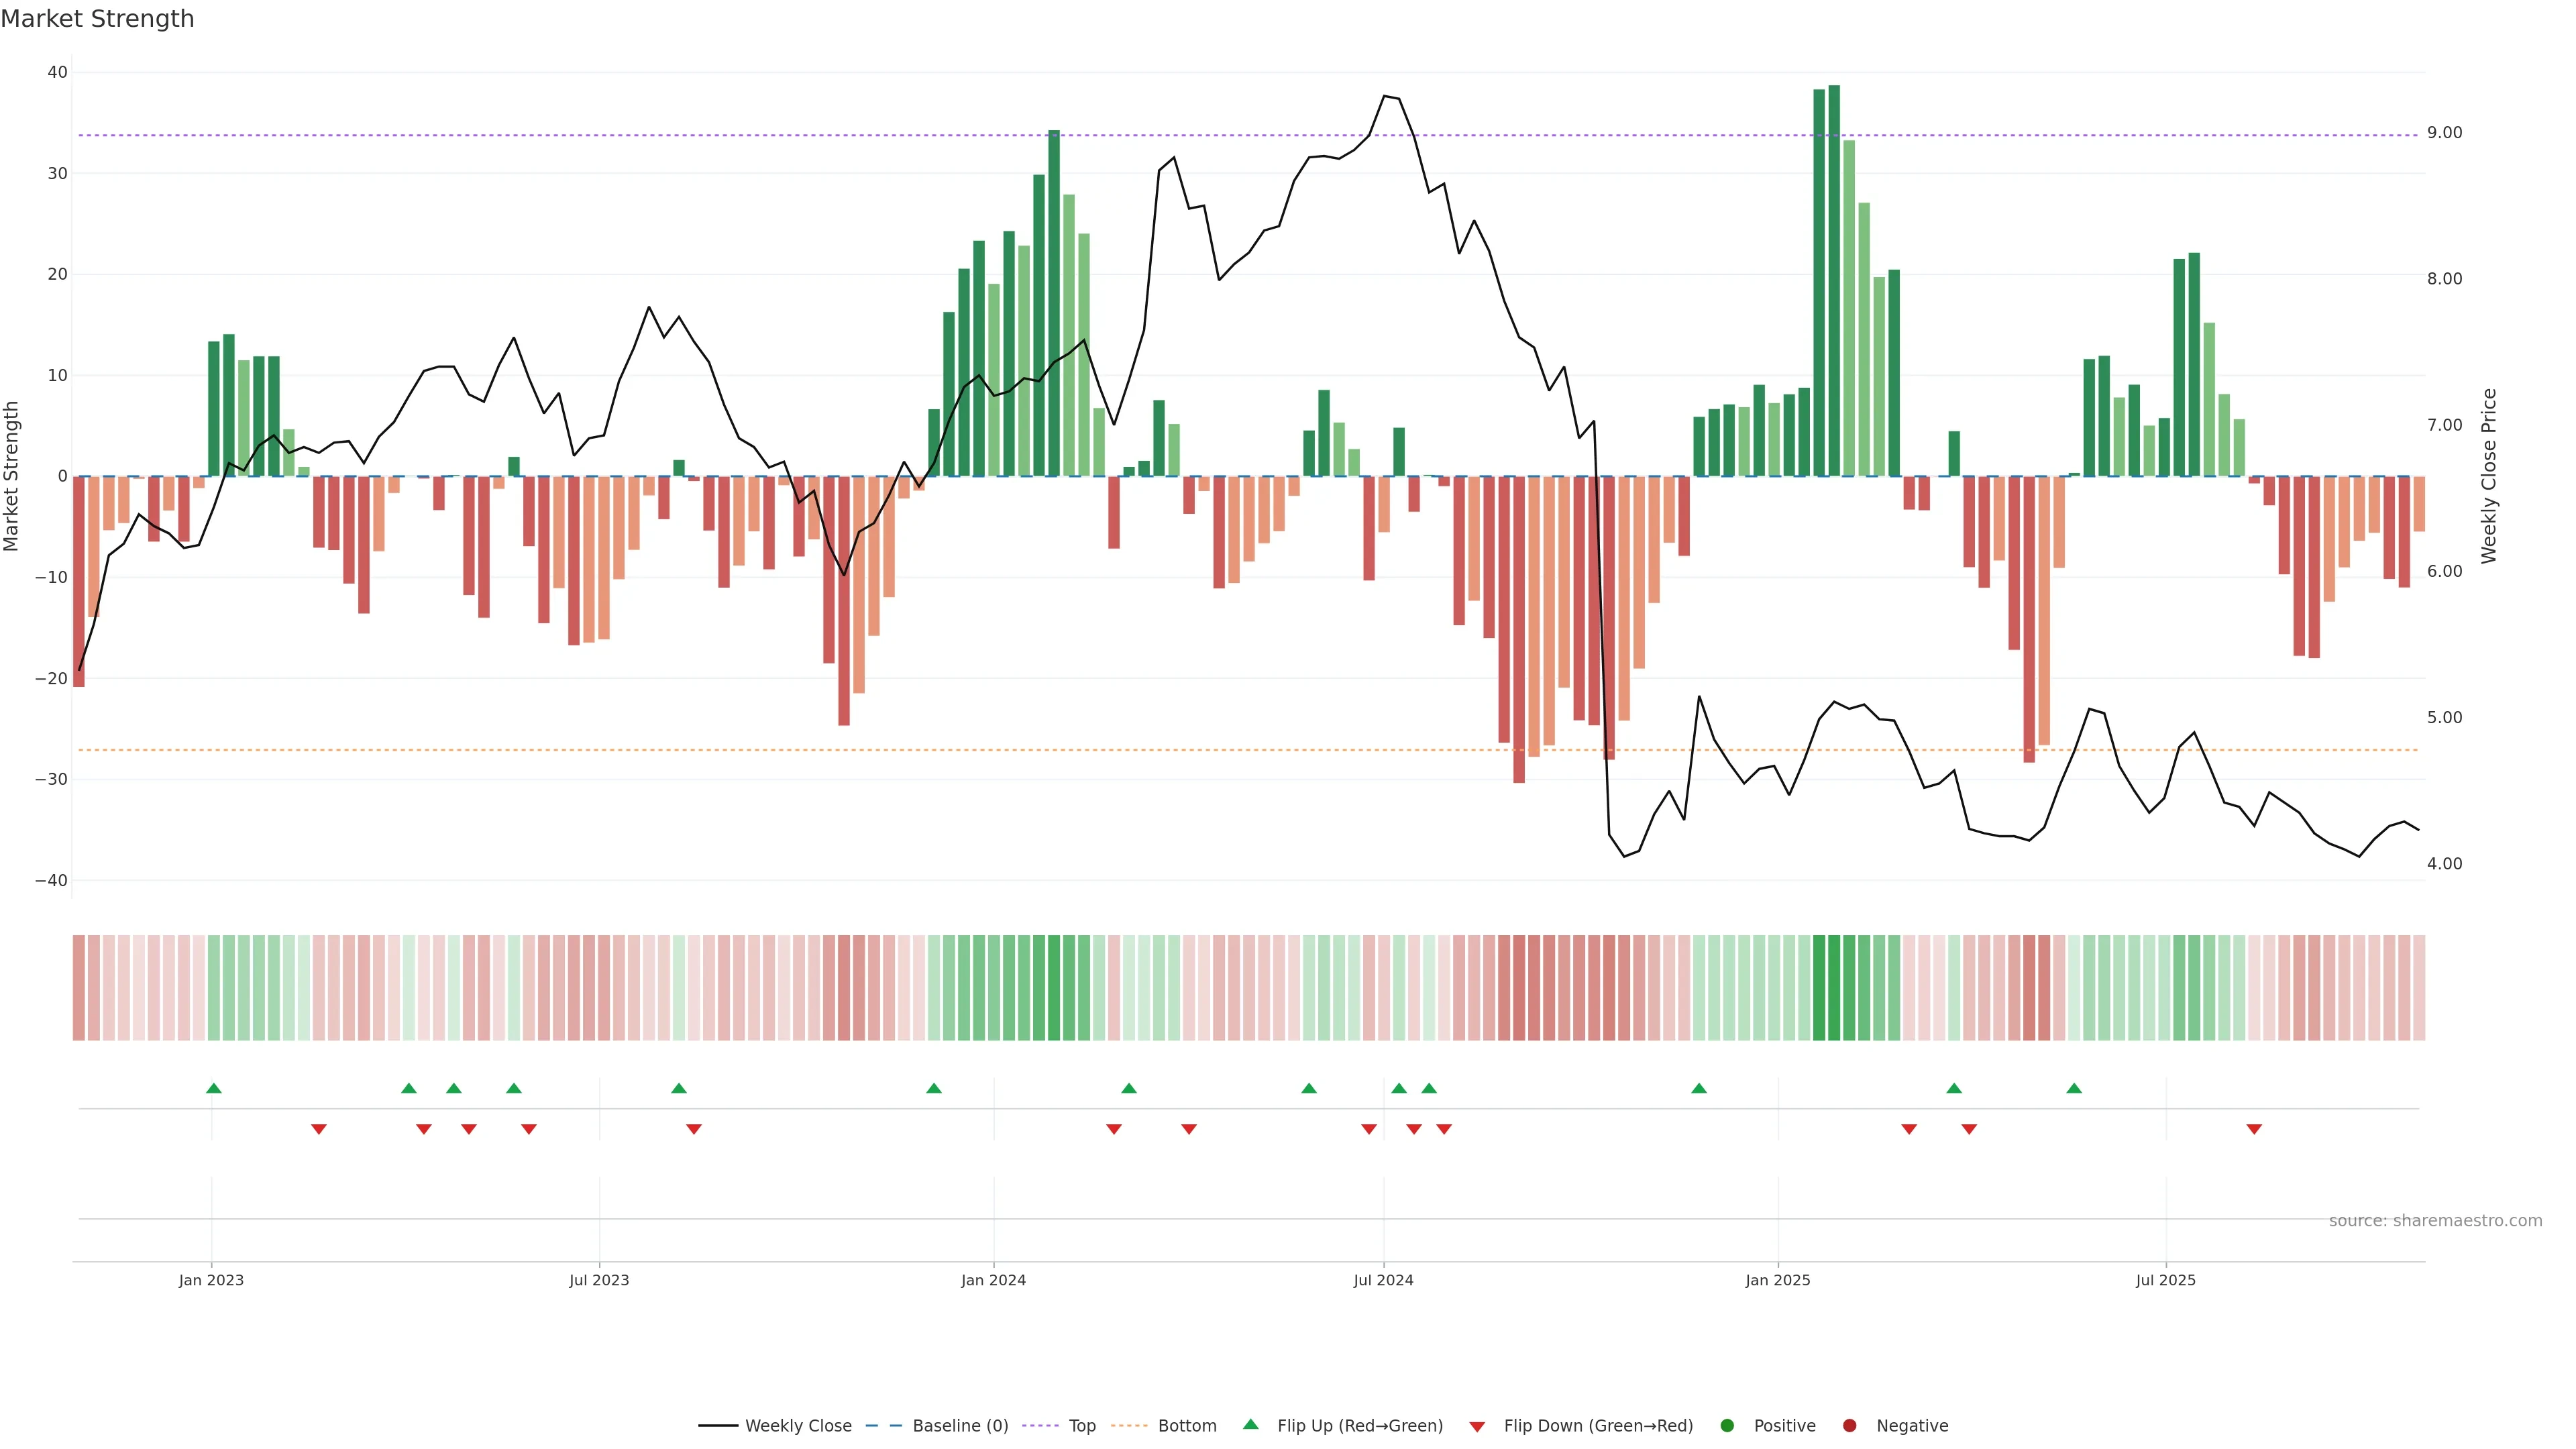
Task: Click the darkest green heat-strip cell after Jan 2025
Action: tap(1834, 987)
